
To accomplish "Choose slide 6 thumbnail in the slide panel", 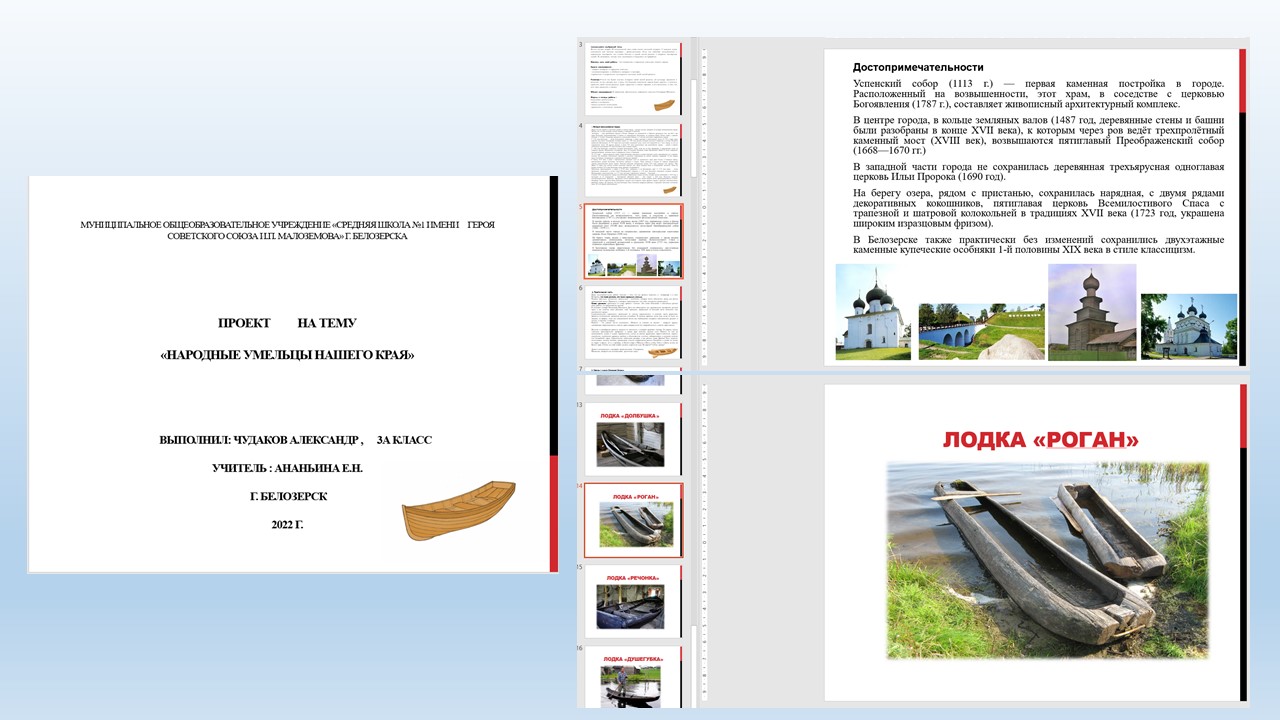I will click(x=632, y=322).
